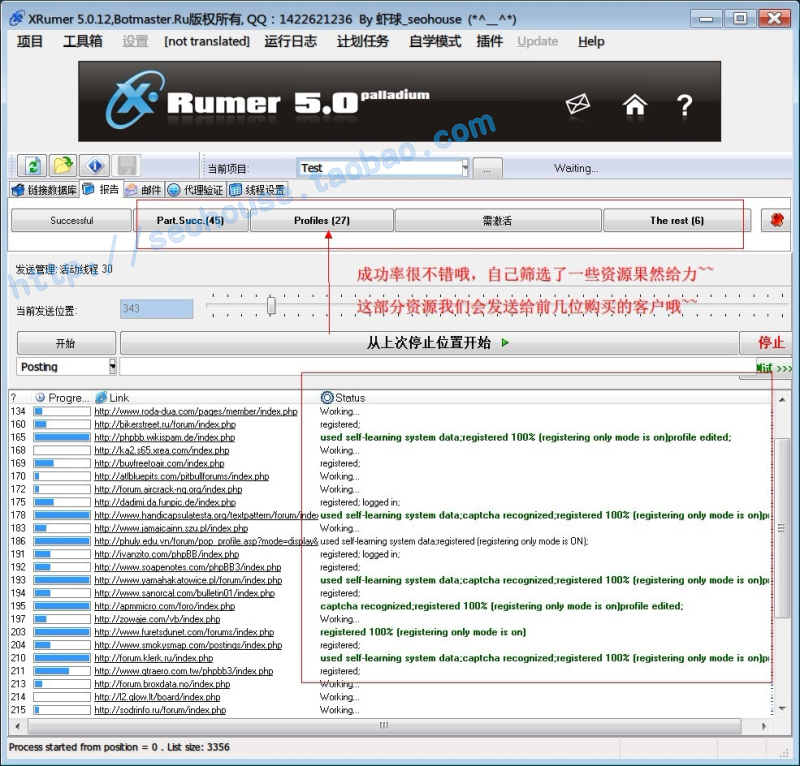Open link http://sodrinfo.ru/forum/index.php

coord(160,710)
